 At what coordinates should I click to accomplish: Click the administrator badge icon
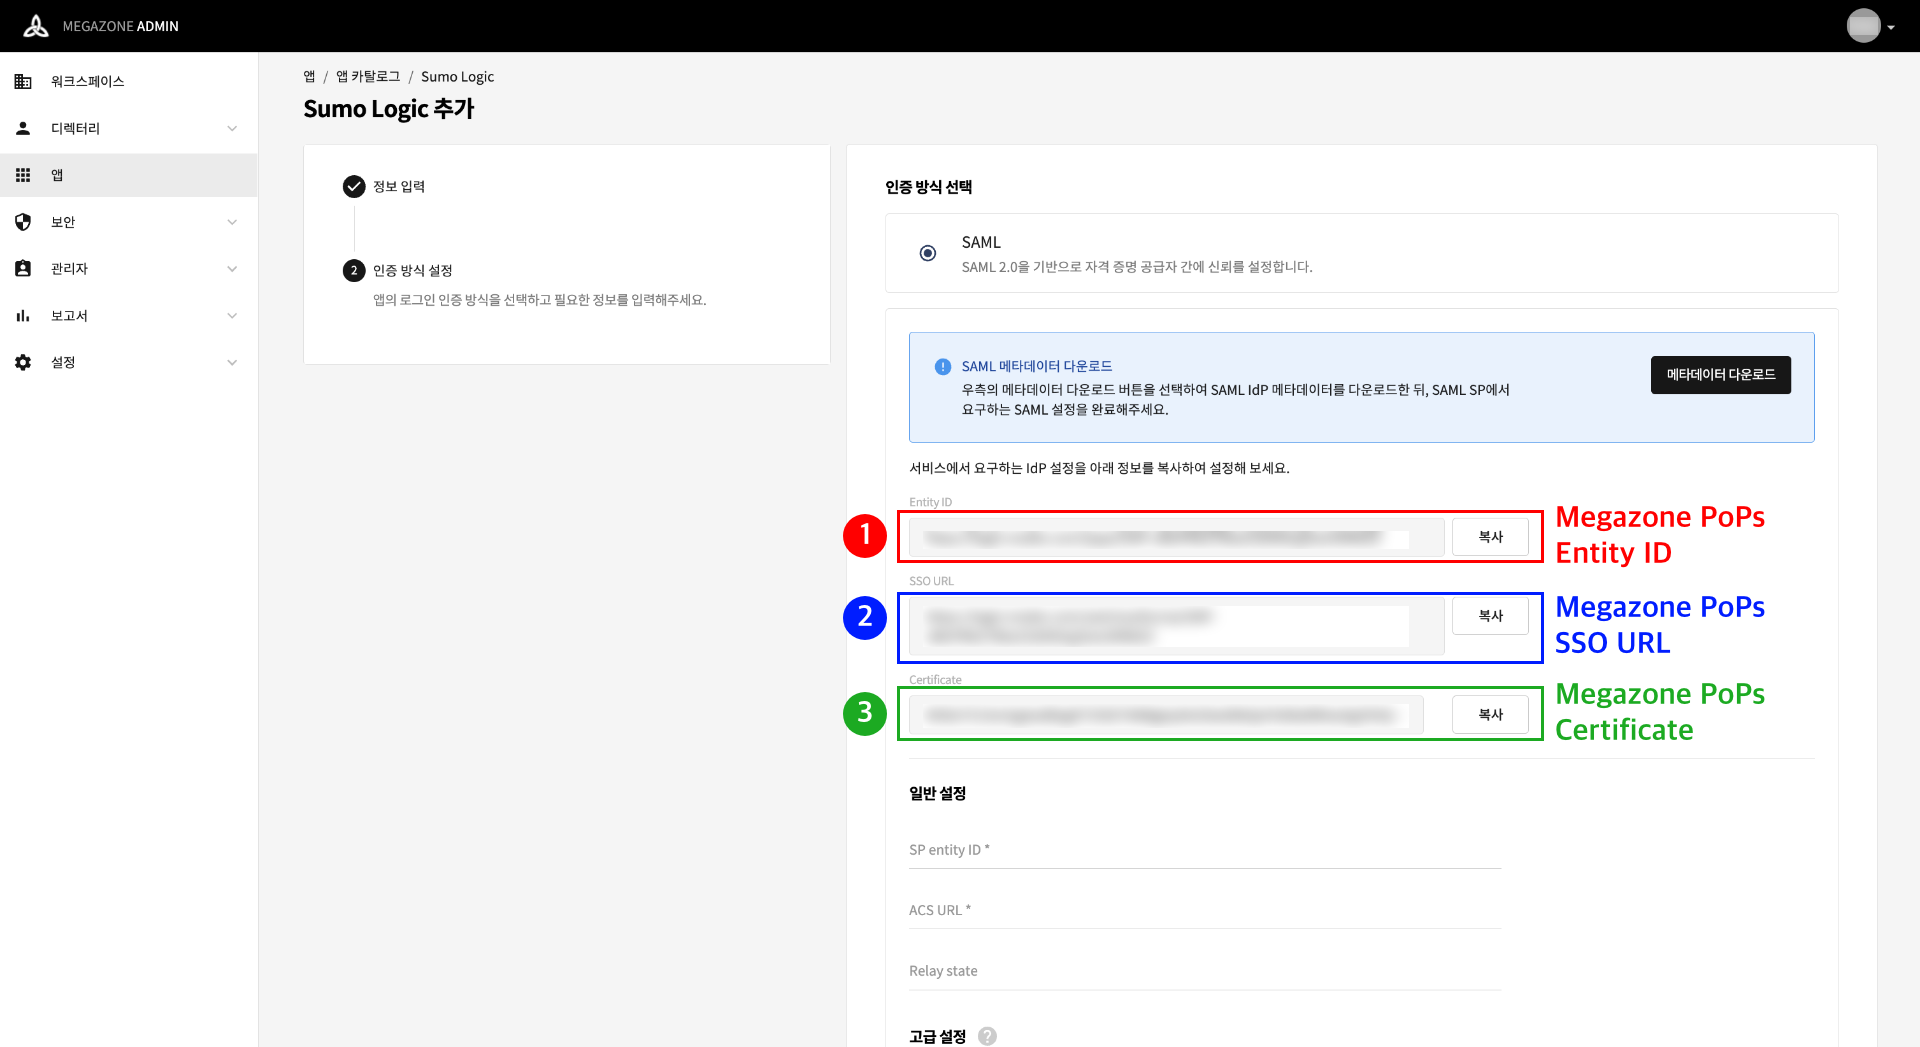pos(23,268)
